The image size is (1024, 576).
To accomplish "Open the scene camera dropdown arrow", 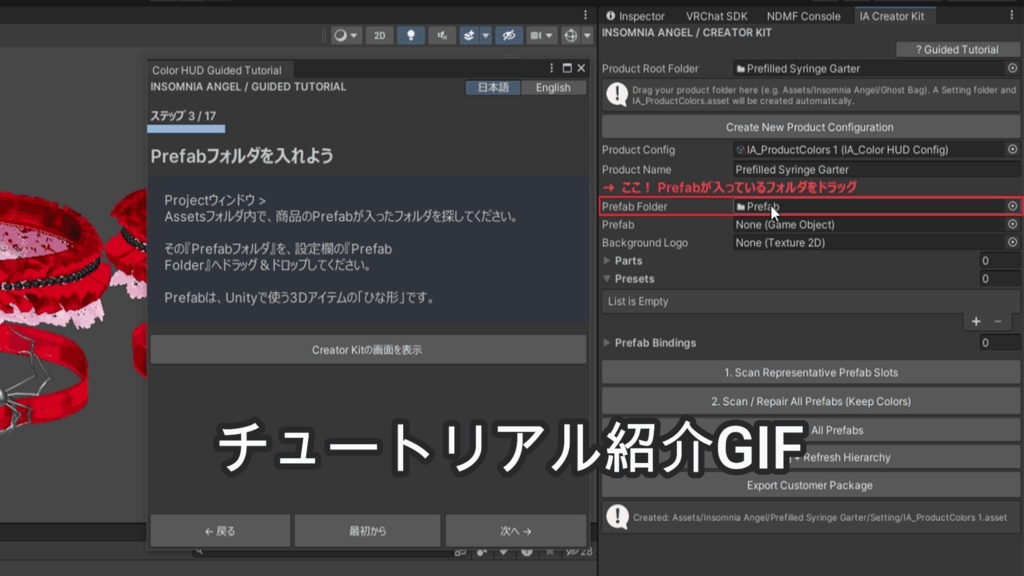I will [x=549, y=35].
